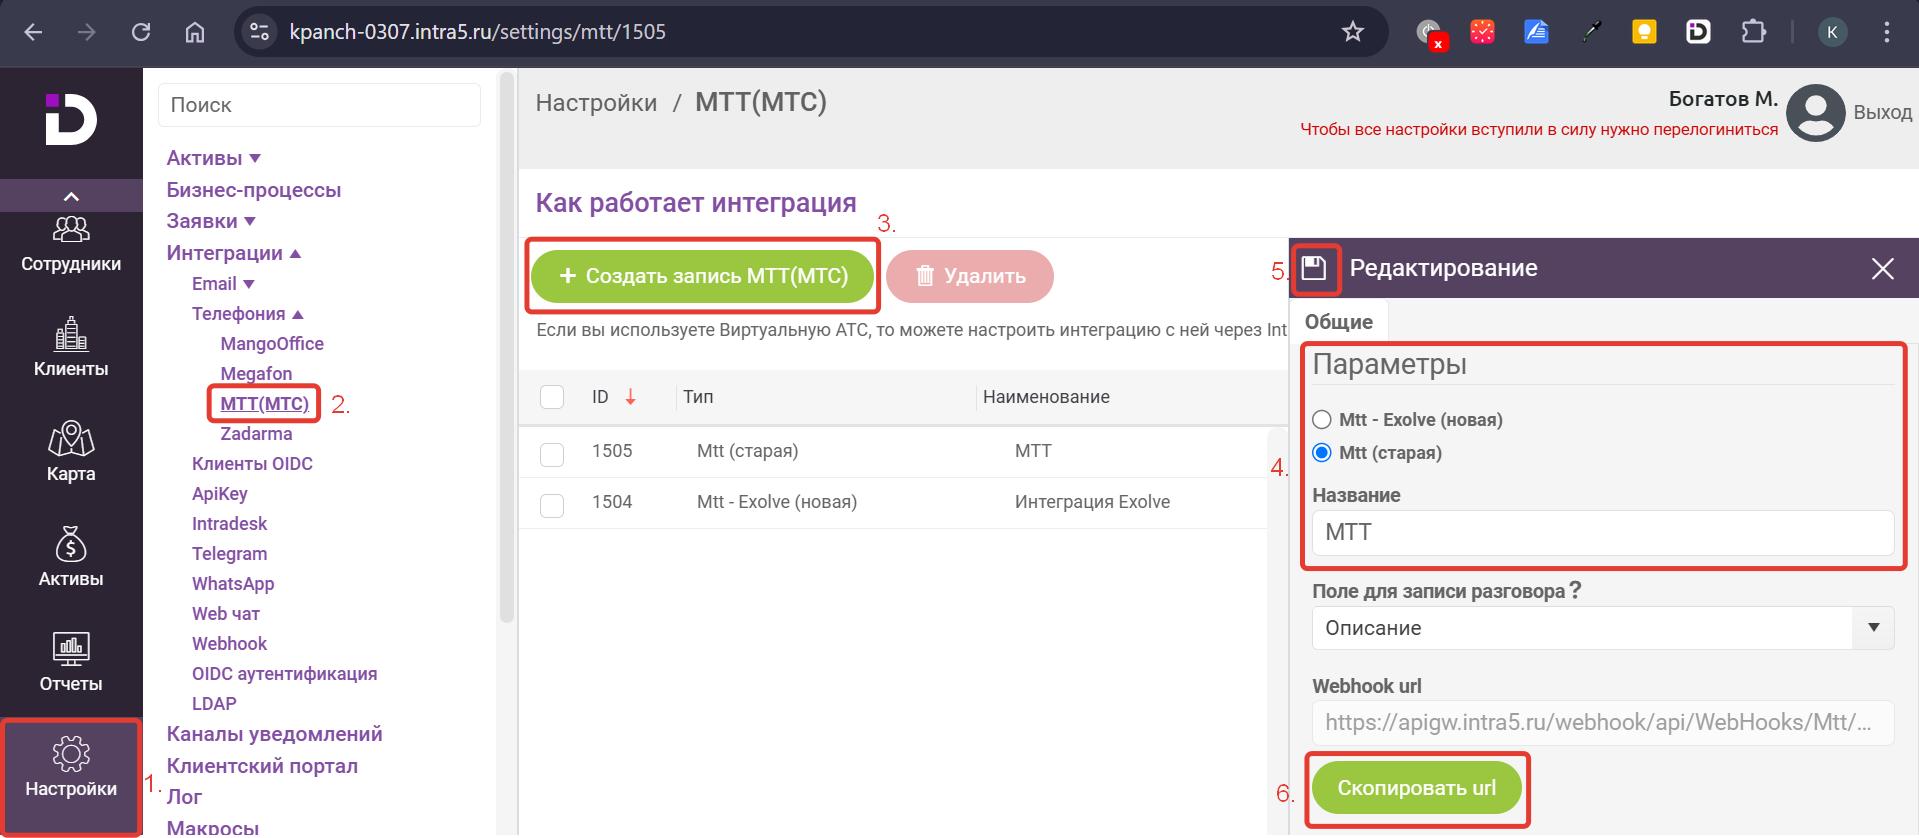
Task: Click the yellow note extension icon
Action: pyautogui.click(x=1644, y=32)
